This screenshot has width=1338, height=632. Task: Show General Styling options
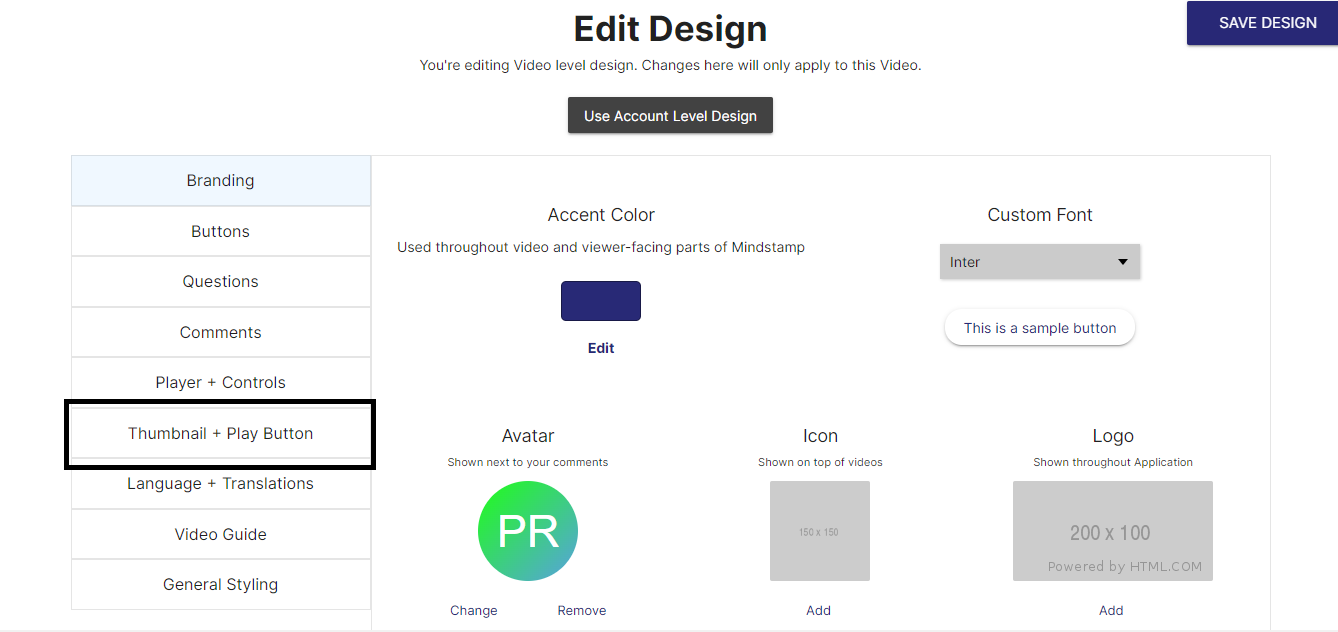(x=221, y=585)
